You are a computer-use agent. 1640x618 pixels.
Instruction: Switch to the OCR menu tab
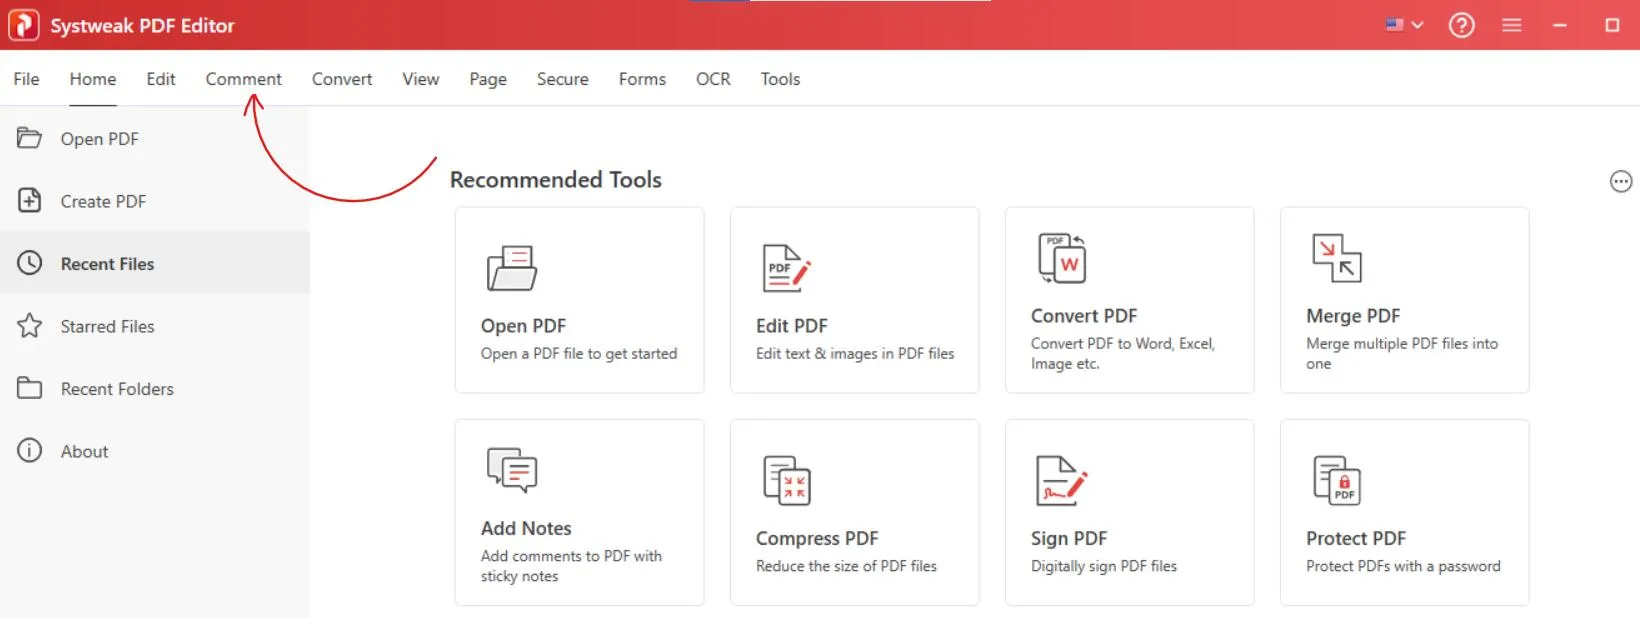[713, 79]
